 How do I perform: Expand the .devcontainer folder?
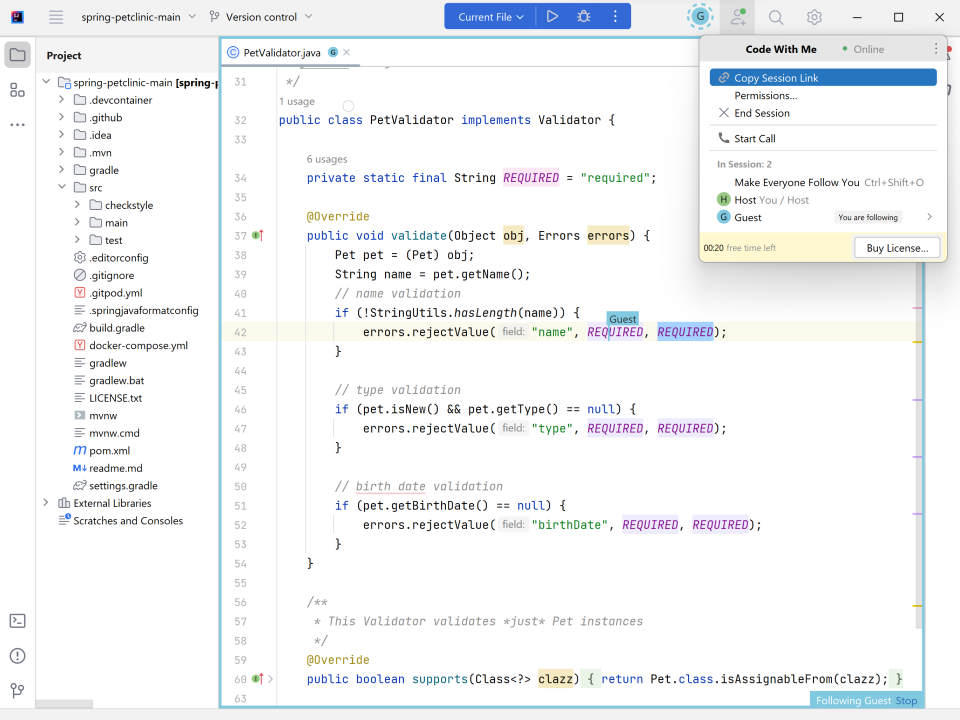click(x=61, y=99)
